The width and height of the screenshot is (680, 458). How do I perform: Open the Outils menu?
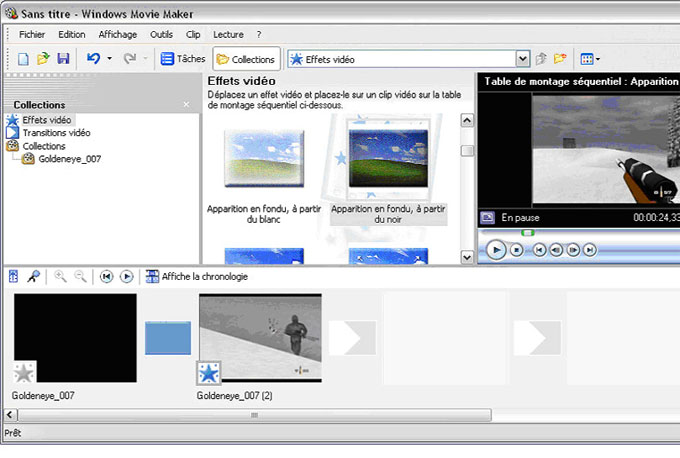[161, 34]
